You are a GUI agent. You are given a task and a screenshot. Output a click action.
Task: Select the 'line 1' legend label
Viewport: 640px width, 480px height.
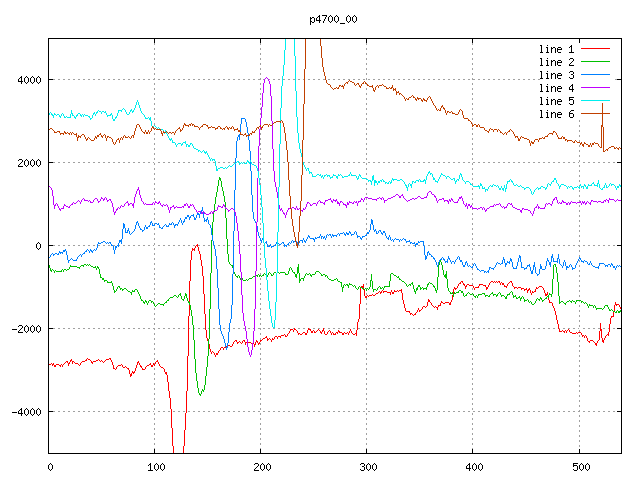(556, 49)
